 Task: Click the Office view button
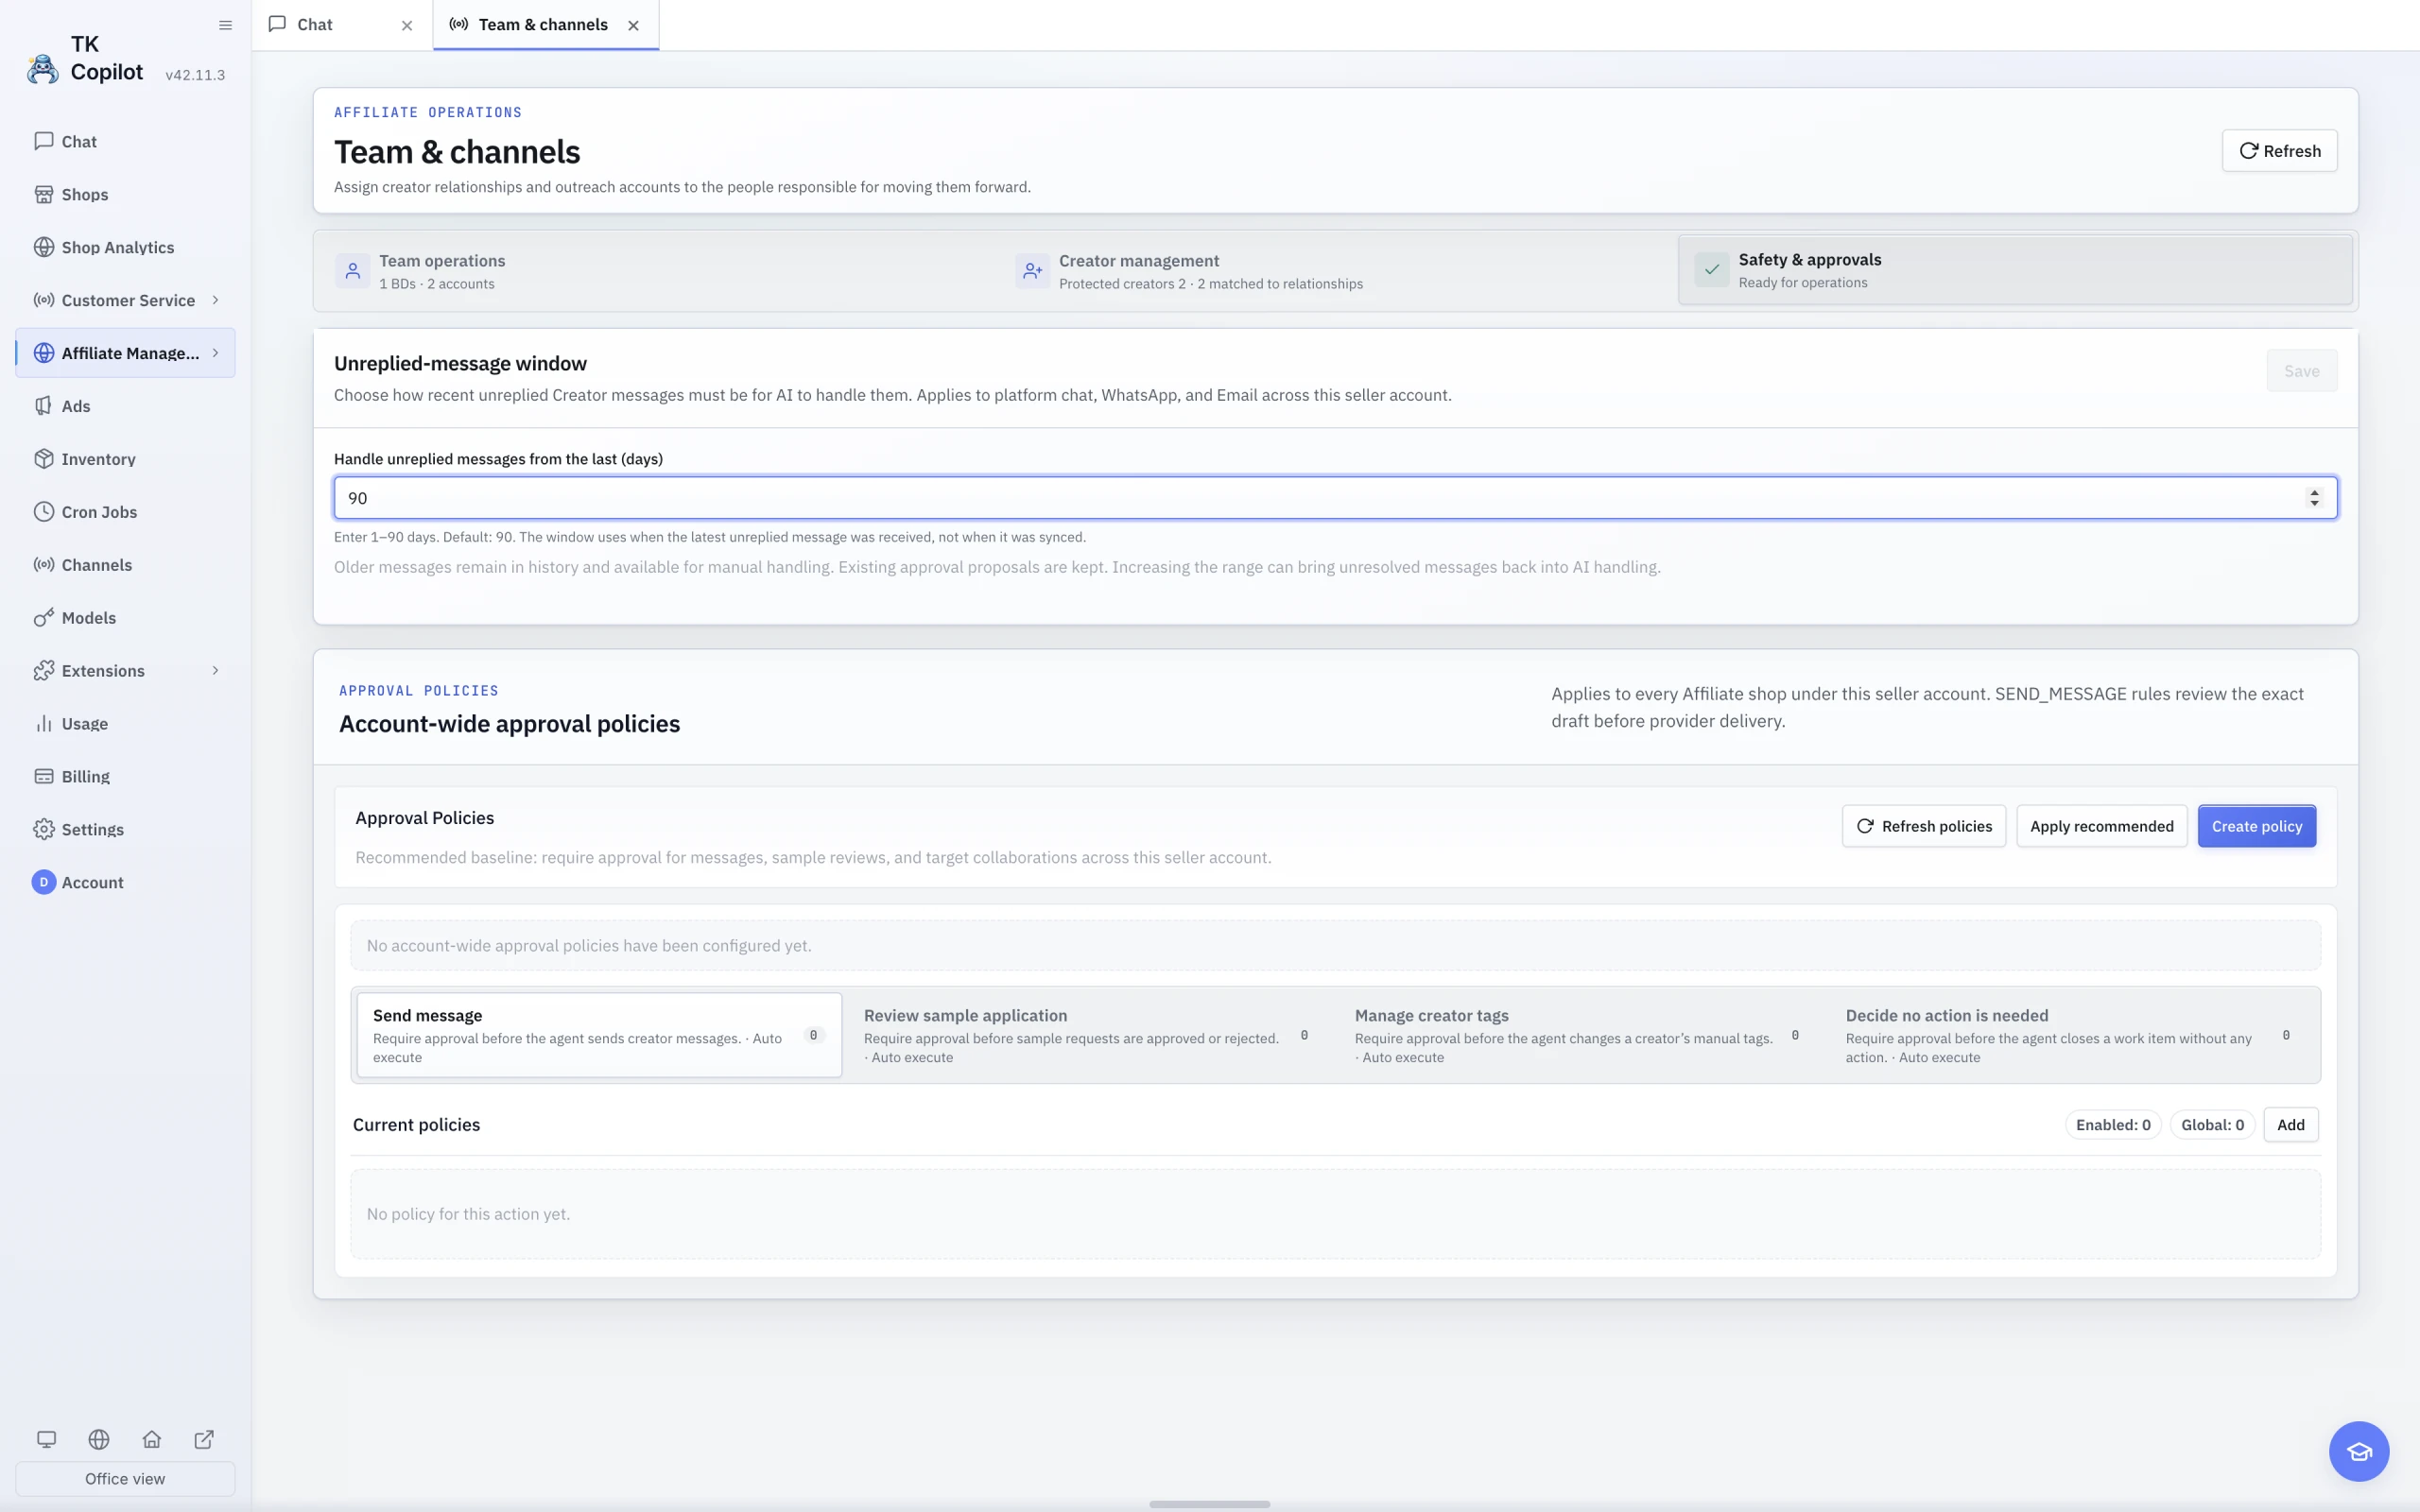click(x=125, y=1479)
